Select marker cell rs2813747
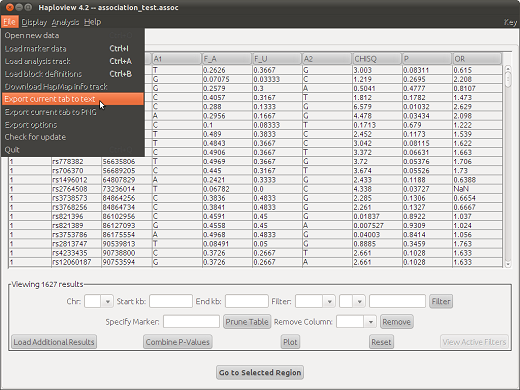The height and width of the screenshot is (390, 520). coord(76,244)
